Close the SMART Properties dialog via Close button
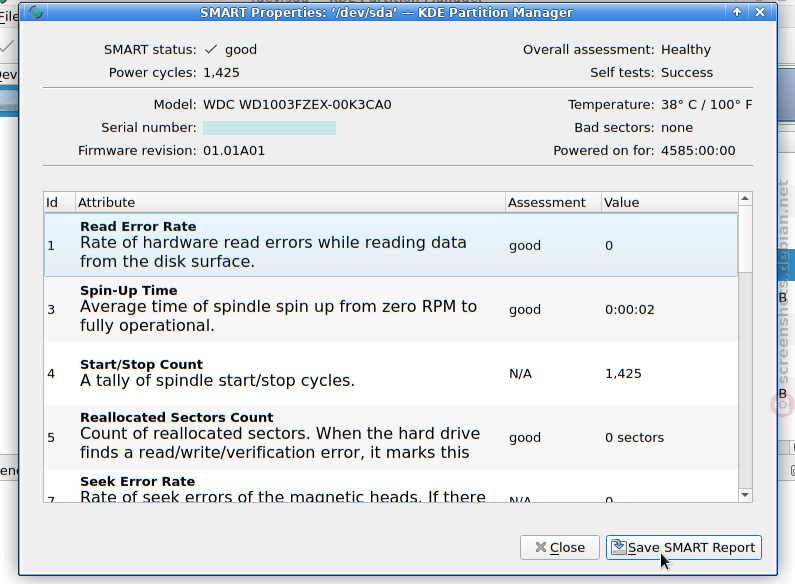The width and height of the screenshot is (795, 584). (560, 548)
